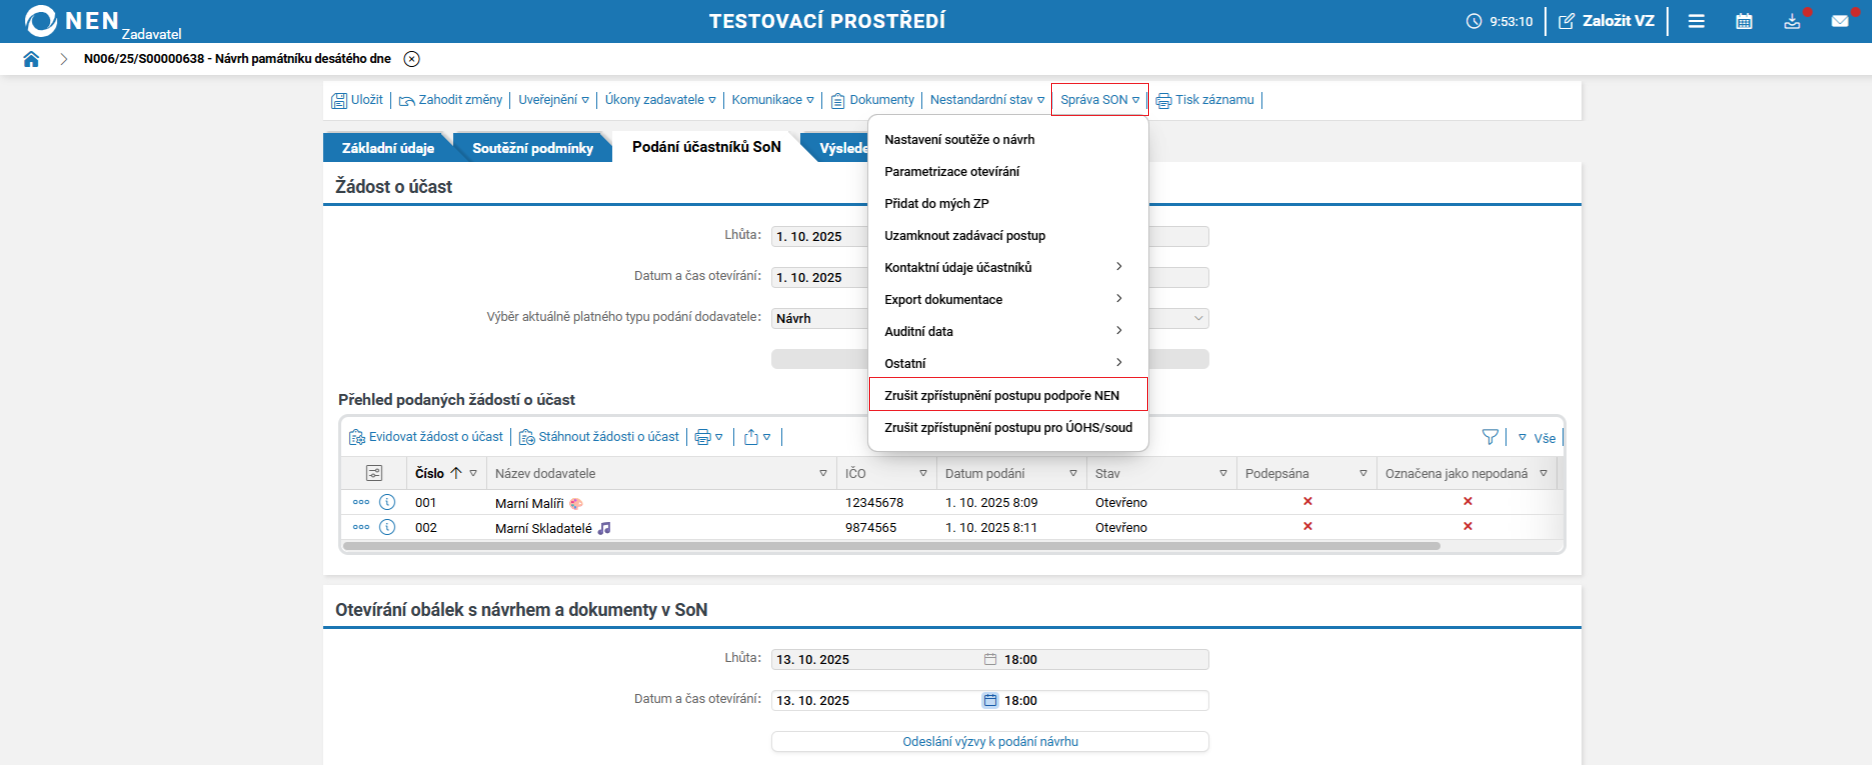Image resolution: width=1872 pixels, height=765 pixels.
Task: Open calendar picker for opening date 13. 10. 2025
Action: pyautogui.click(x=990, y=700)
